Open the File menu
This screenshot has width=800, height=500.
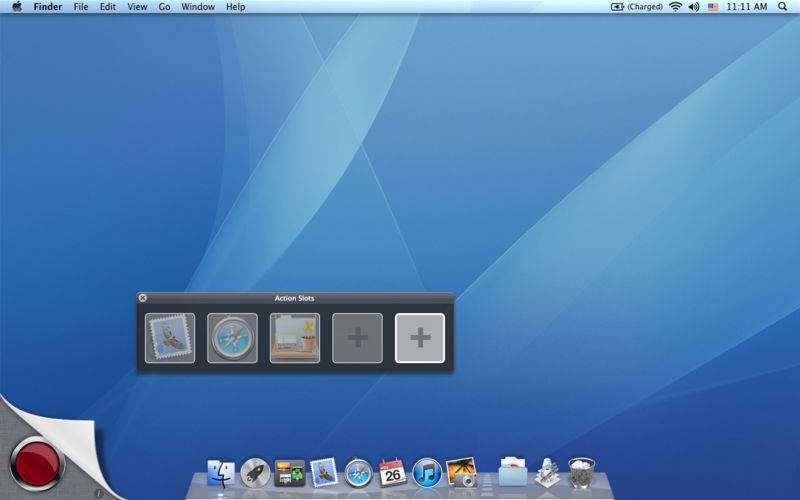[x=81, y=7]
